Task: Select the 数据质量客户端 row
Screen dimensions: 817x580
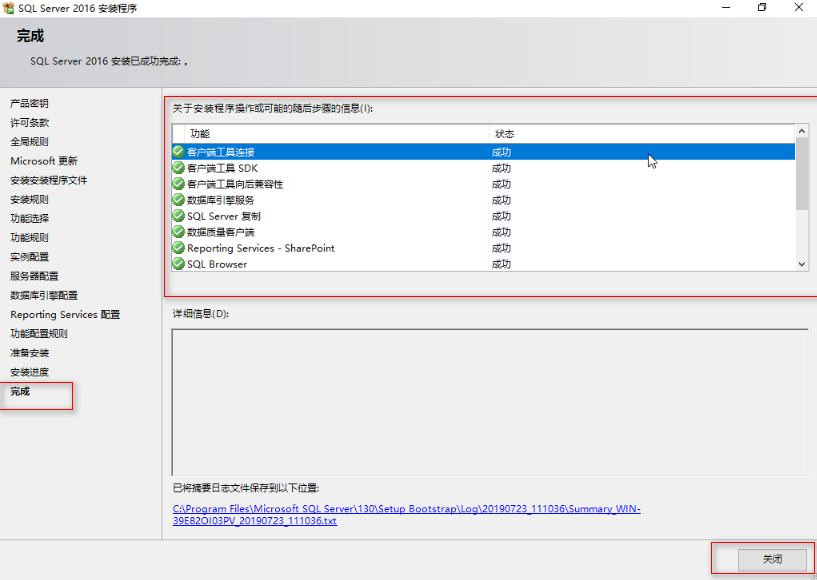Action: pyautogui.click(x=484, y=232)
